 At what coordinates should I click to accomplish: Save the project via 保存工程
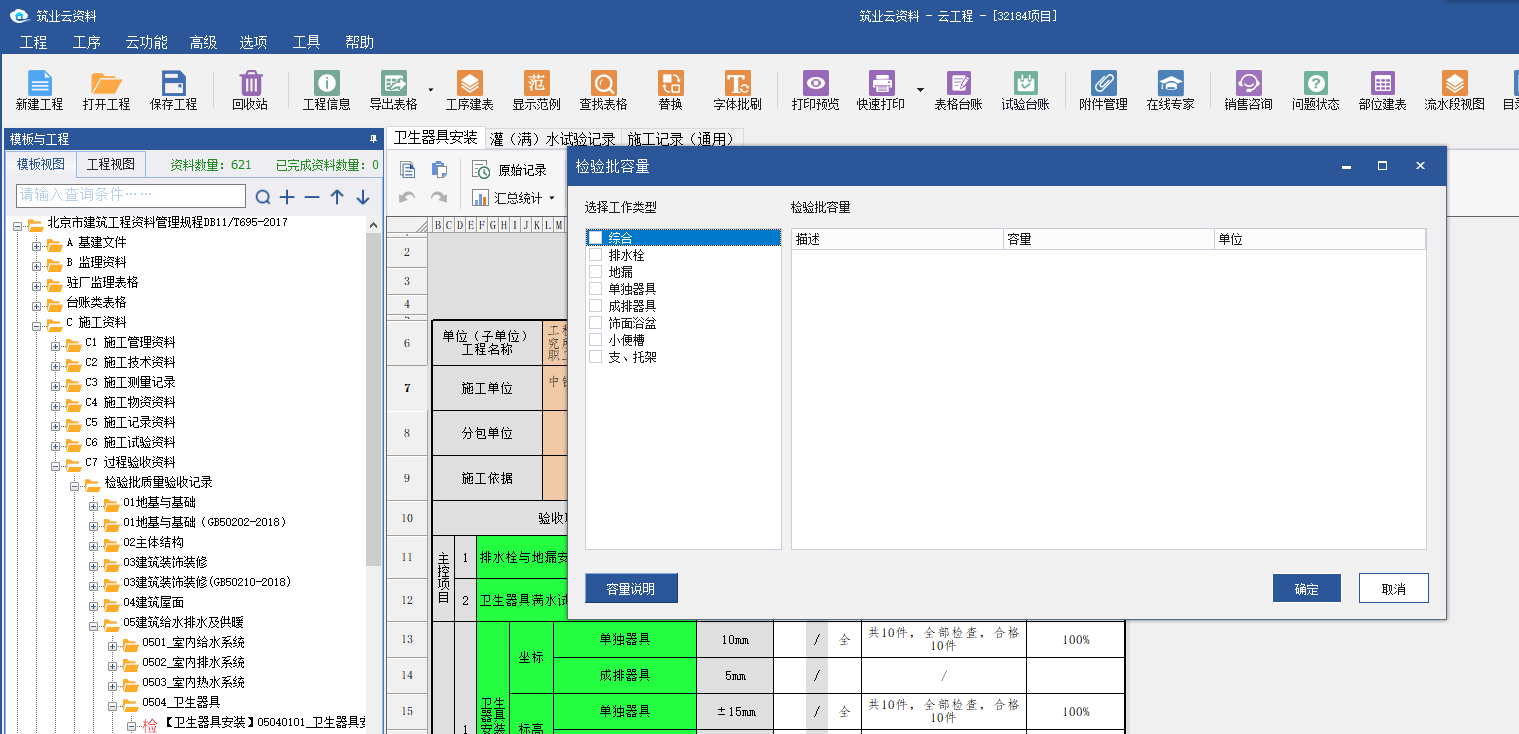pyautogui.click(x=174, y=91)
